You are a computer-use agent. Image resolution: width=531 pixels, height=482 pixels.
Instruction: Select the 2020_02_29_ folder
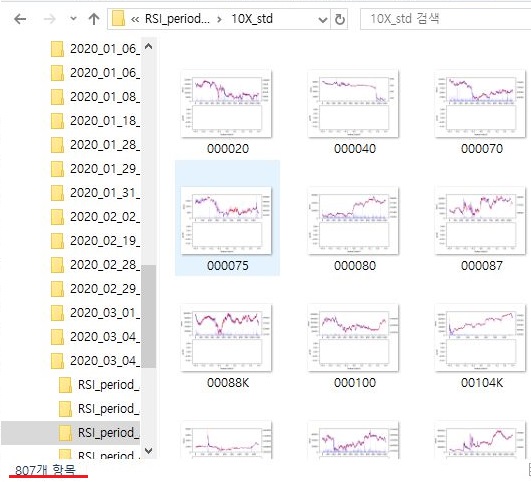(x=95, y=289)
